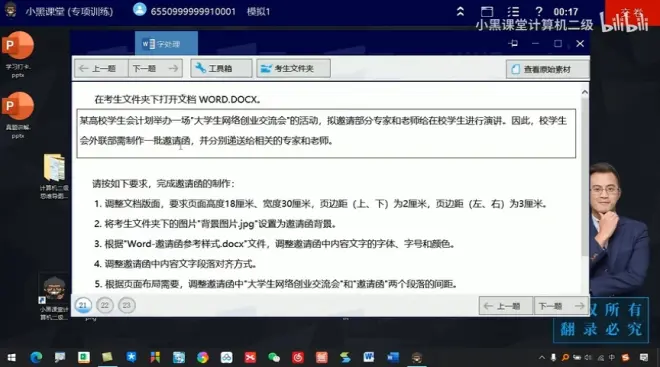Click the text 在考生文件夹下打开文档 WORD.DOCX
Screen dimensions: 660x367
pos(177,99)
